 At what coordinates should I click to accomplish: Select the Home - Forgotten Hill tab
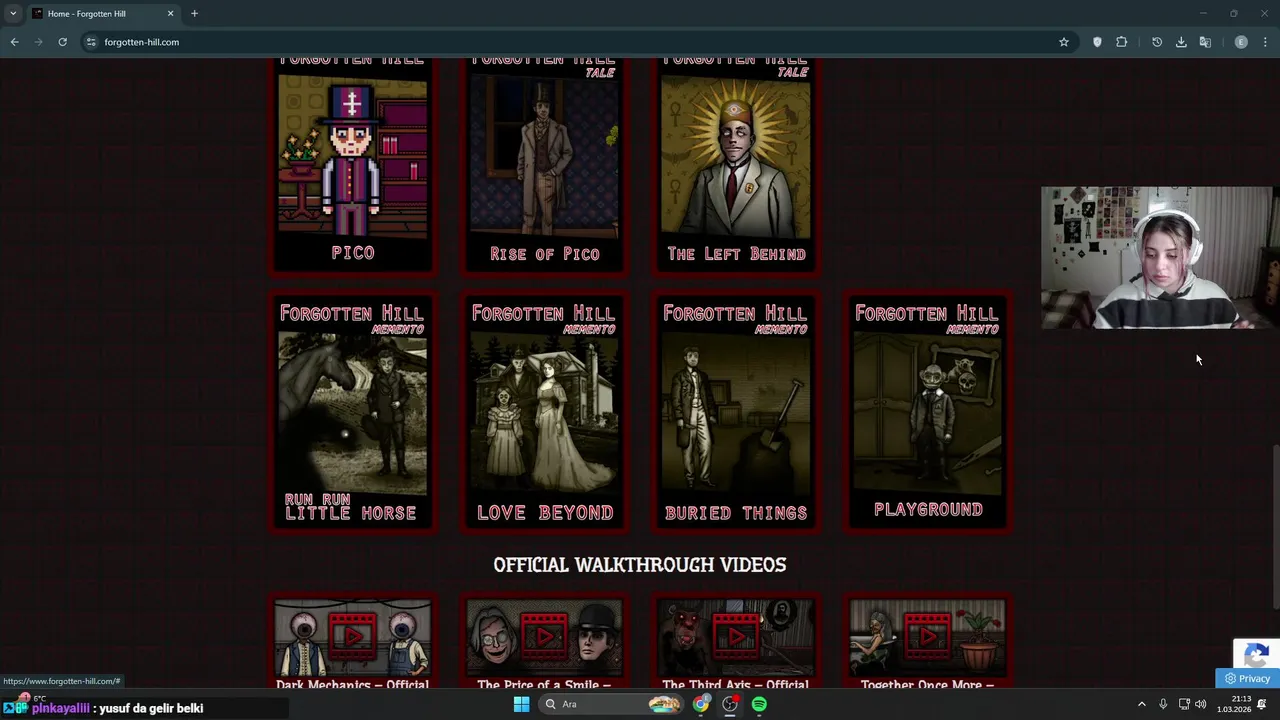[102, 14]
